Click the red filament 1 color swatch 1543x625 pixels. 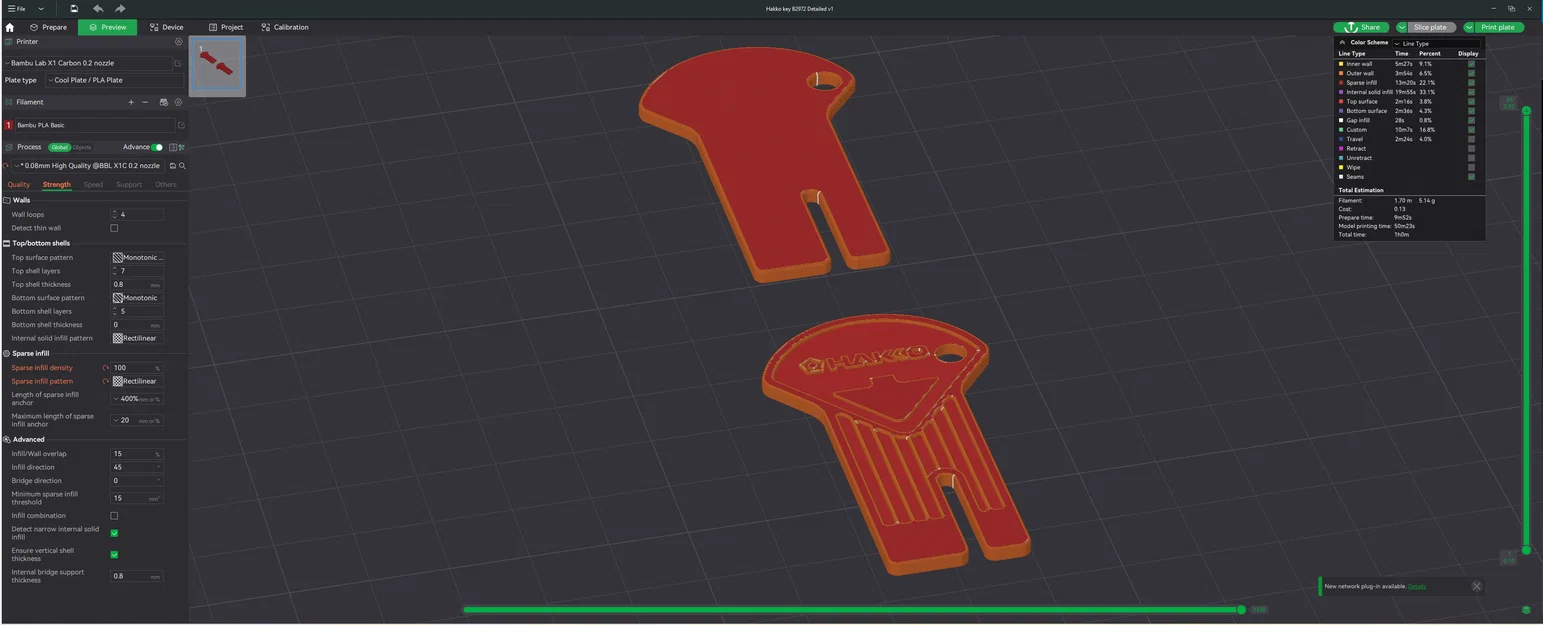click(x=9, y=125)
